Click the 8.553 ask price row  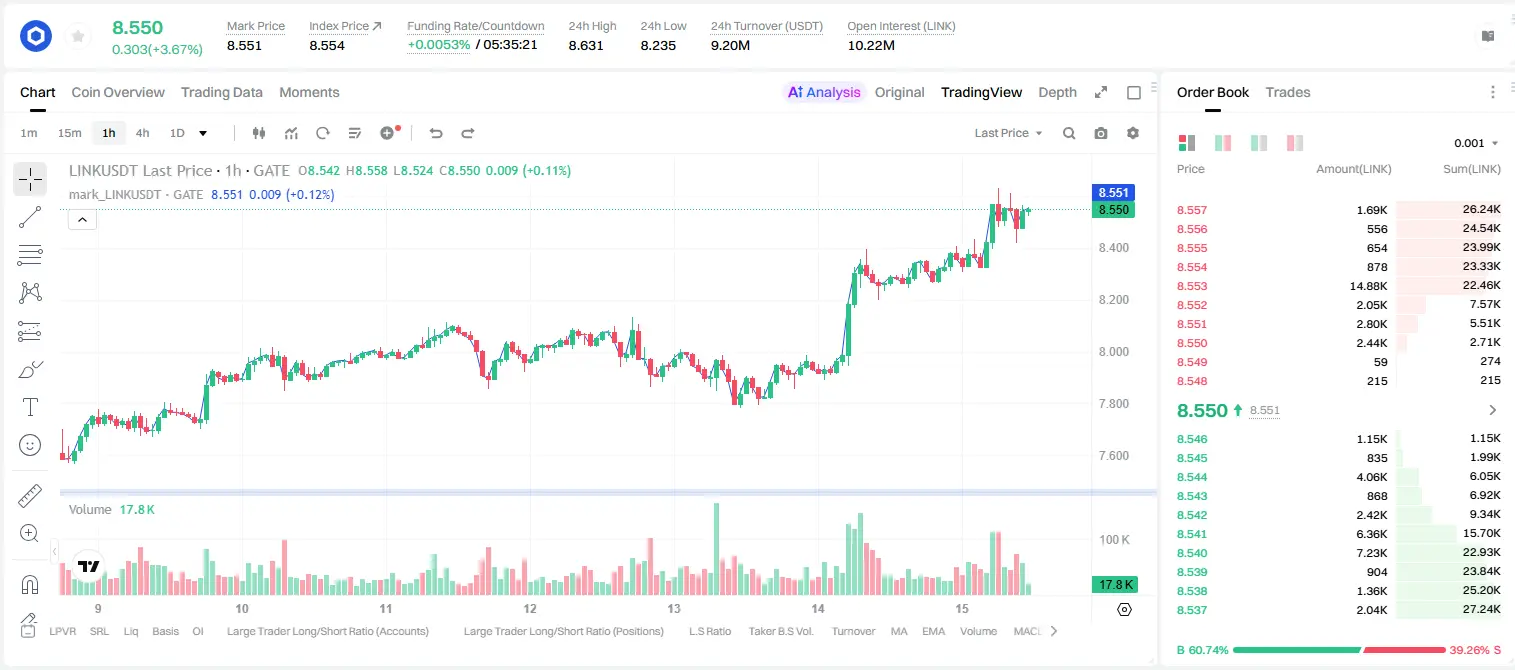pyautogui.click(x=1339, y=286)
